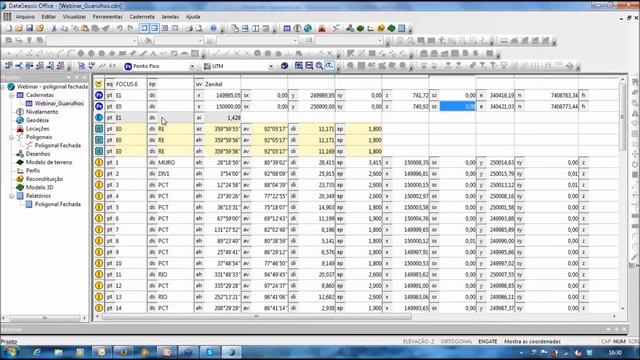This screenshot has width=640, height=360.
Task: Collapse the Poligonais tree node
Action: [x=12, y=137]
